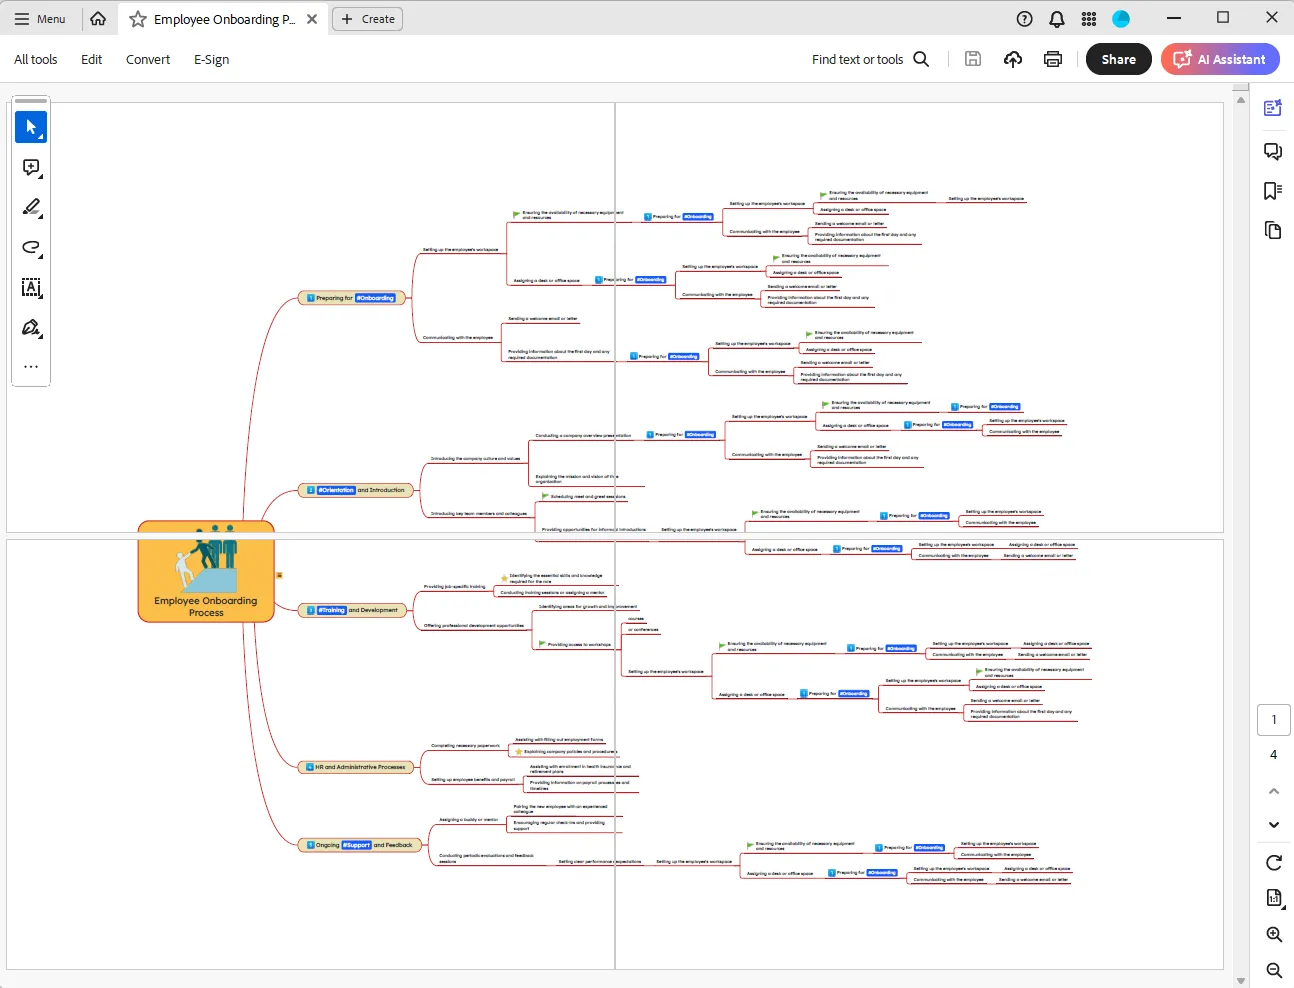Image resolution: width=1294 pixels, height=988 pixels.
Task: Launch the AI Assistant button
Action: pyautogui.click(x=1220, y=59)
